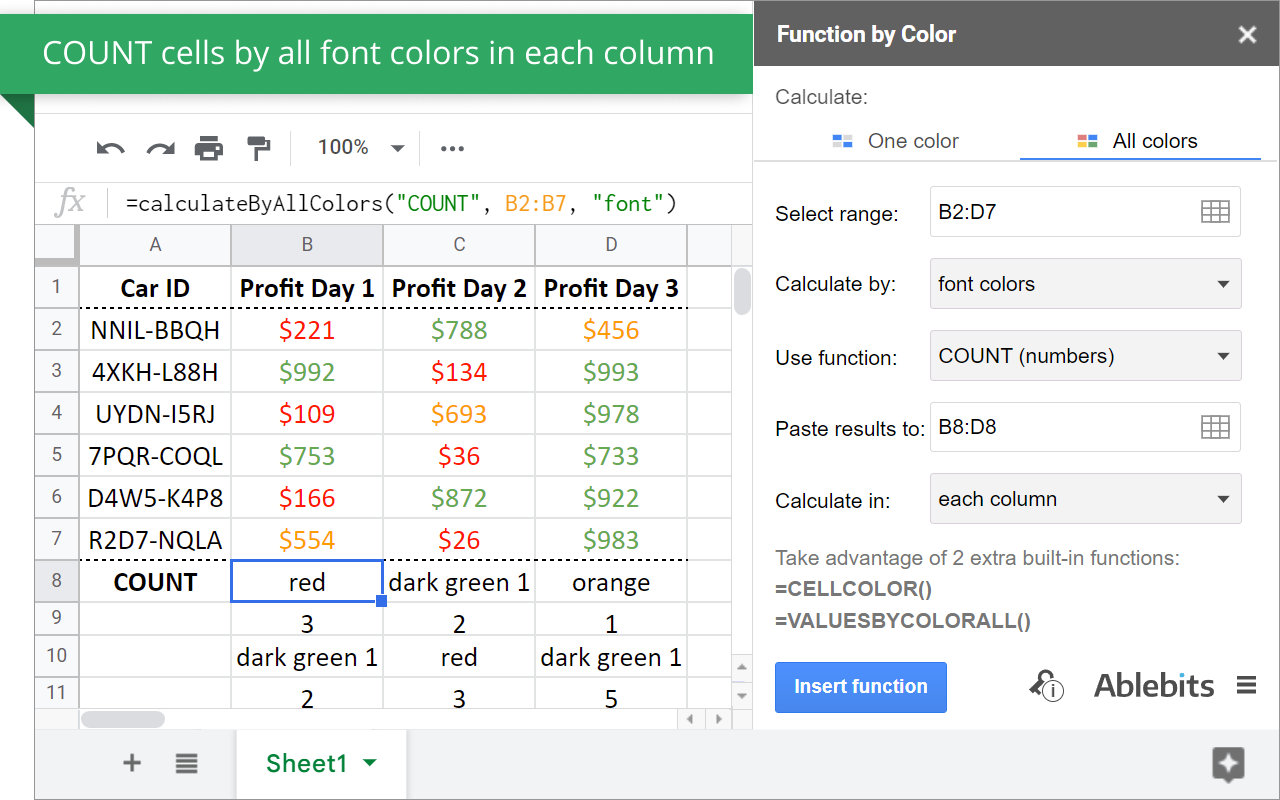Click the redo arrow in toolbar
The width and height of the screenshot is (1280, 800).
click(x=160, y=148)
